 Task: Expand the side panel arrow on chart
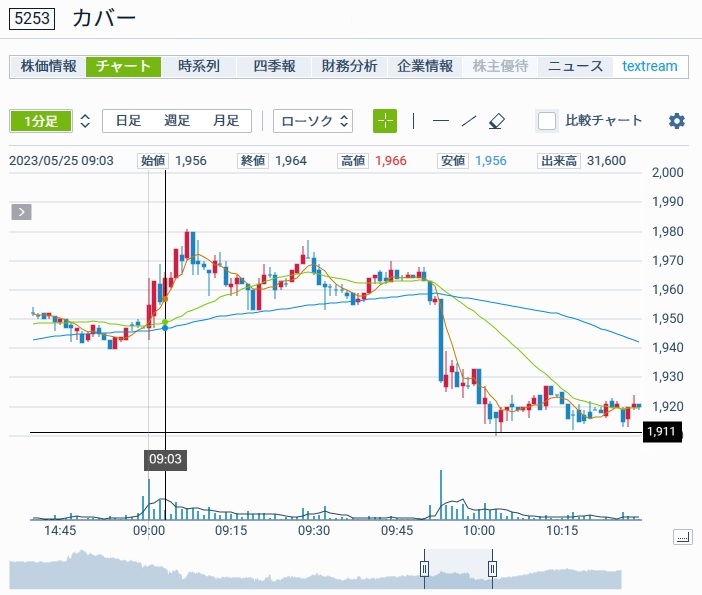pos(22,212)
